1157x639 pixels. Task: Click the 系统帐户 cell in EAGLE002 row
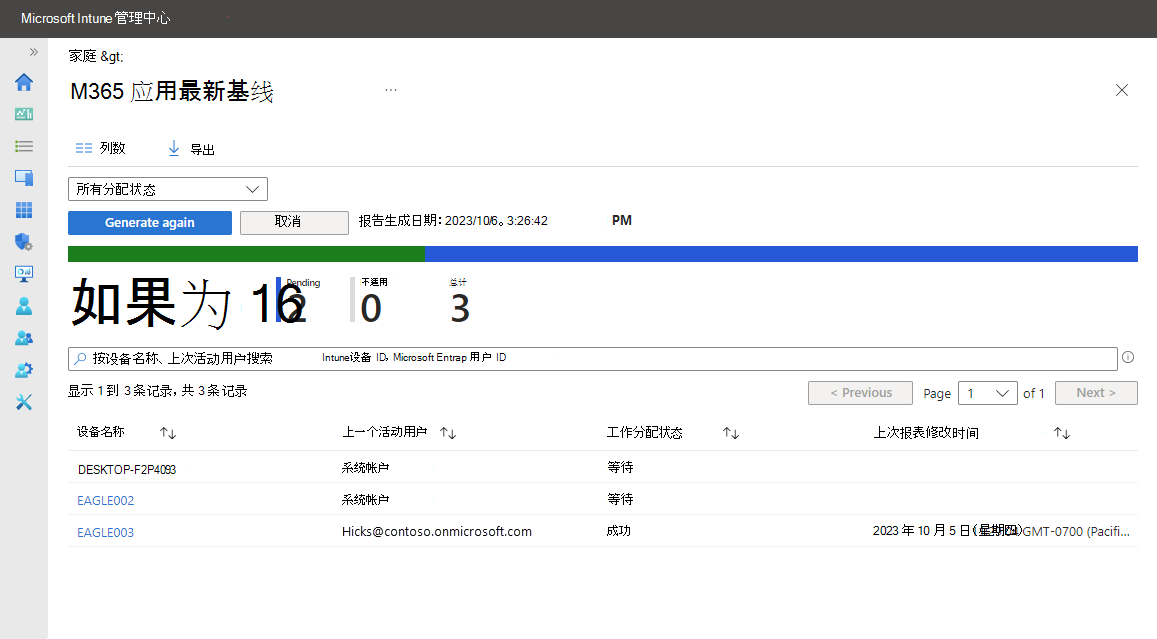pyautogui.click(x=365, y=500)
